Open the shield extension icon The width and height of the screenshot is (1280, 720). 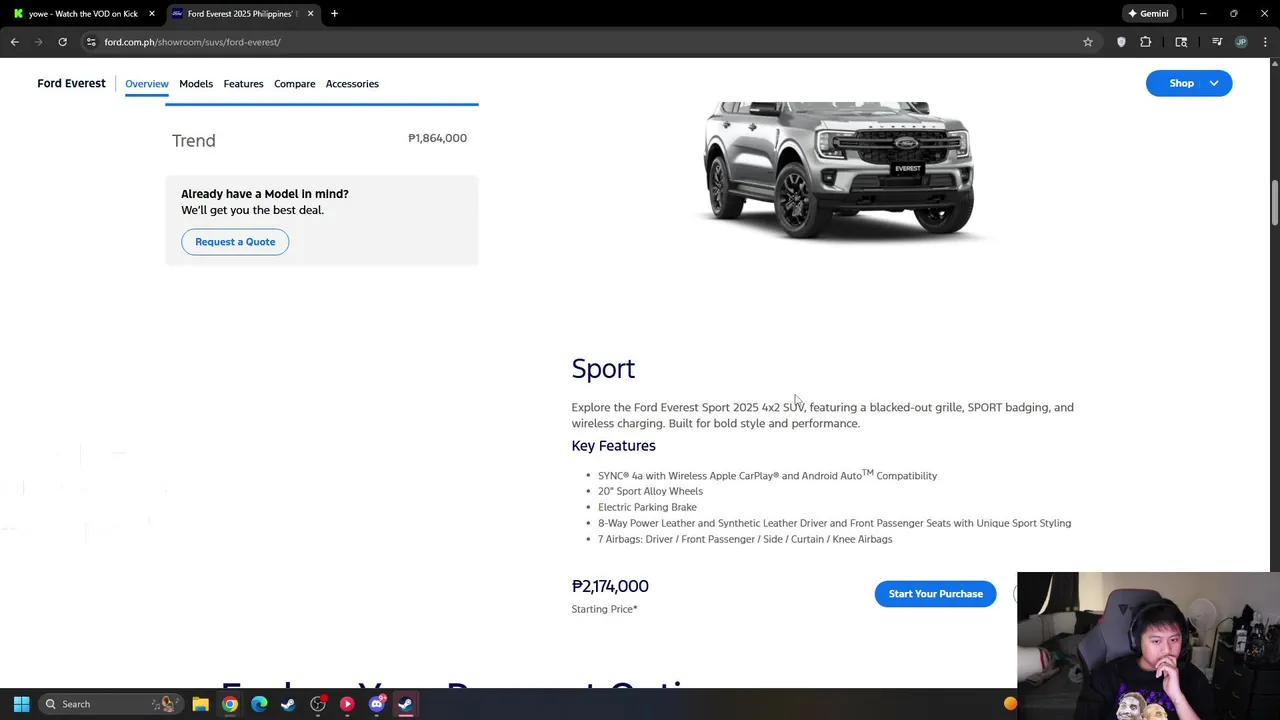pyautogui.click(x=1121, y=42)
